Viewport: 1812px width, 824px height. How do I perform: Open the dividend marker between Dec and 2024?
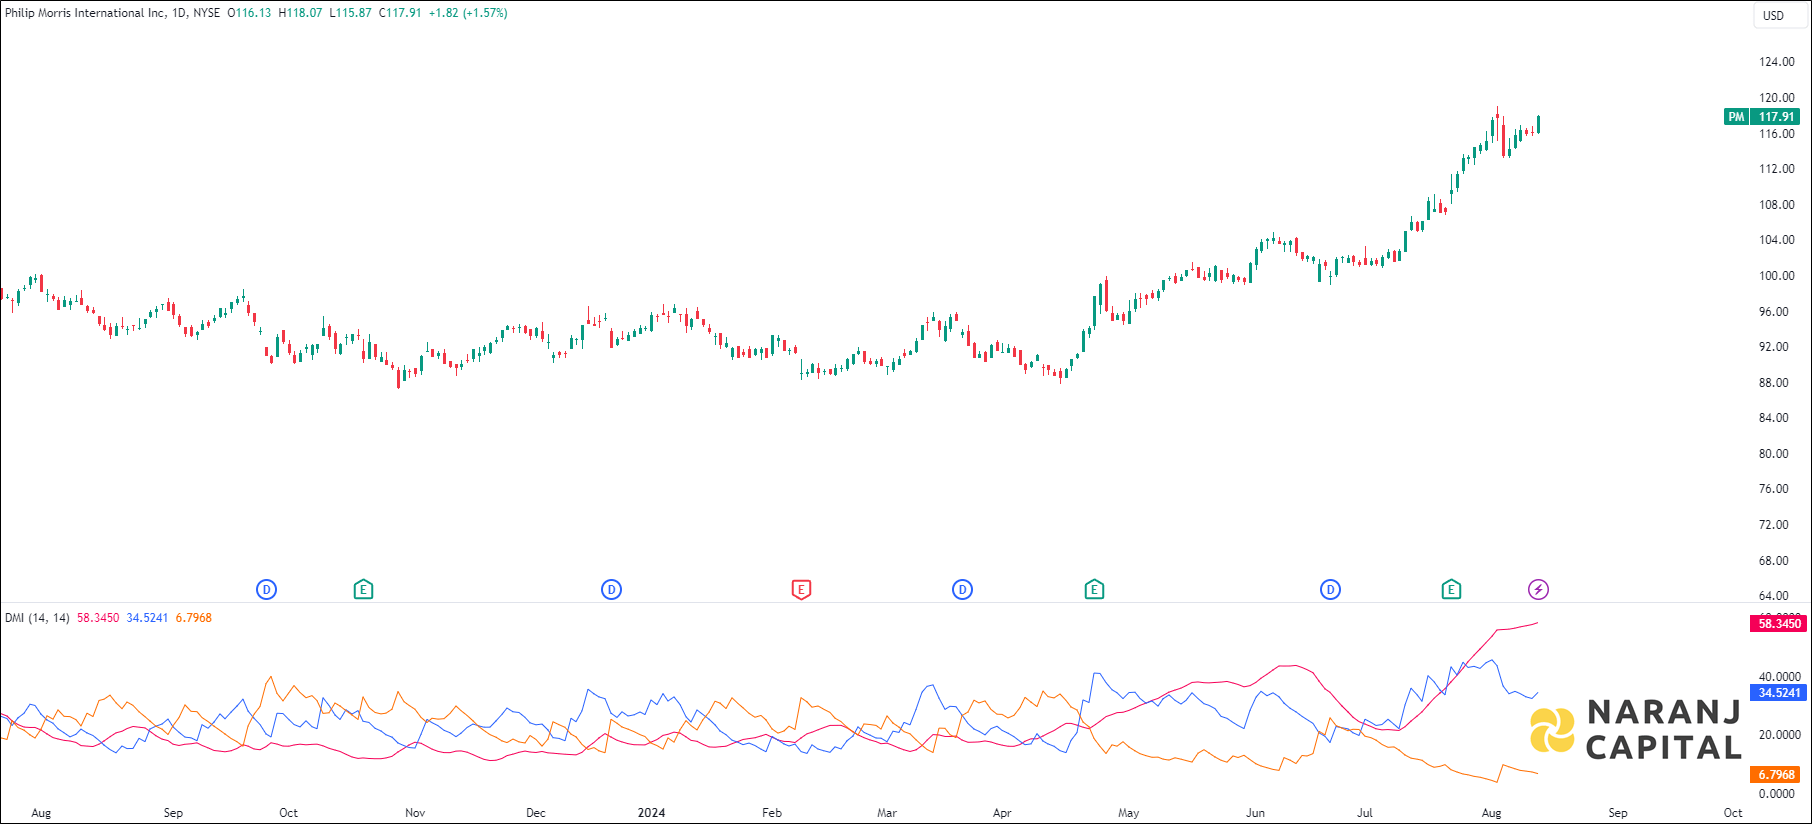point(611,590)
